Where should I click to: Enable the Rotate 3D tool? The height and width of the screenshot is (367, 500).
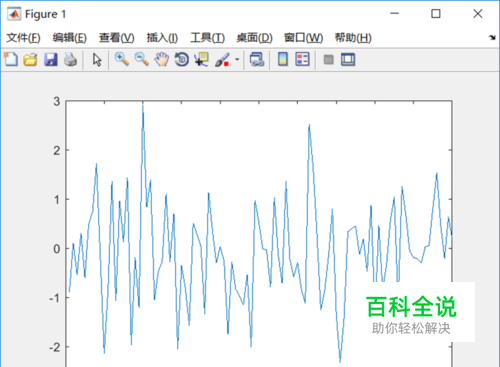tap(182, 60)
